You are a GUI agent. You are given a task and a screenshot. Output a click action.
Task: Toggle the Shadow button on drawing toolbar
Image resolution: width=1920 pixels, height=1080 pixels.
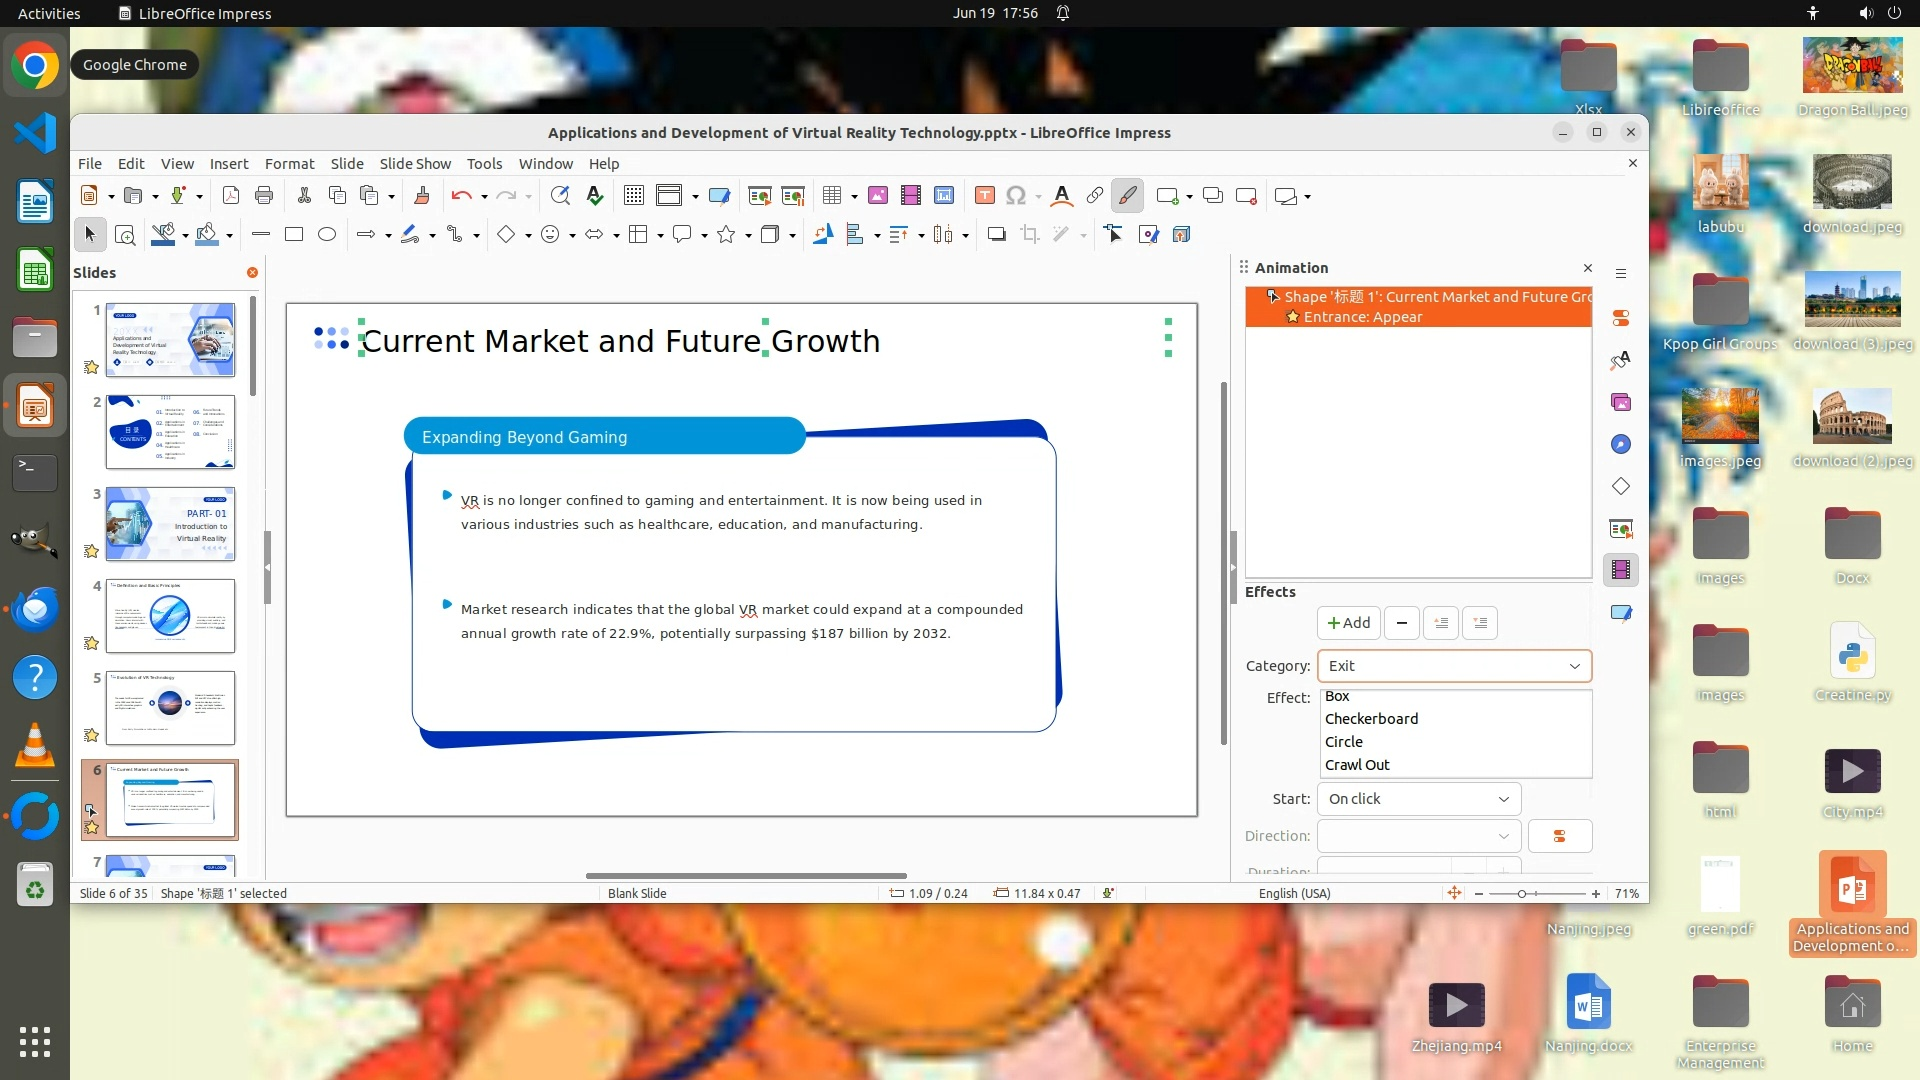[996, 234]
